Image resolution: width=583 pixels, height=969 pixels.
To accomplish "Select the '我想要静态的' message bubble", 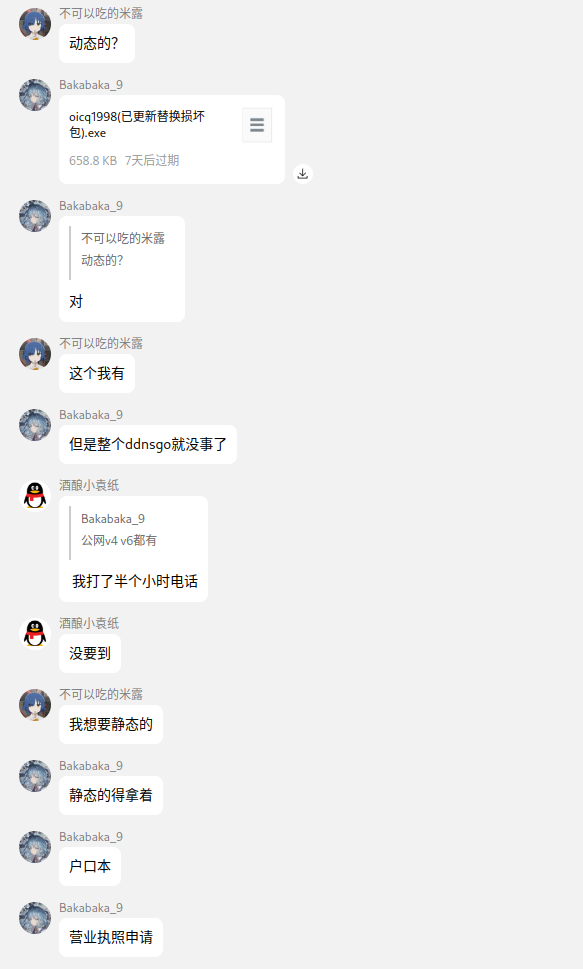I will (111, 724).
